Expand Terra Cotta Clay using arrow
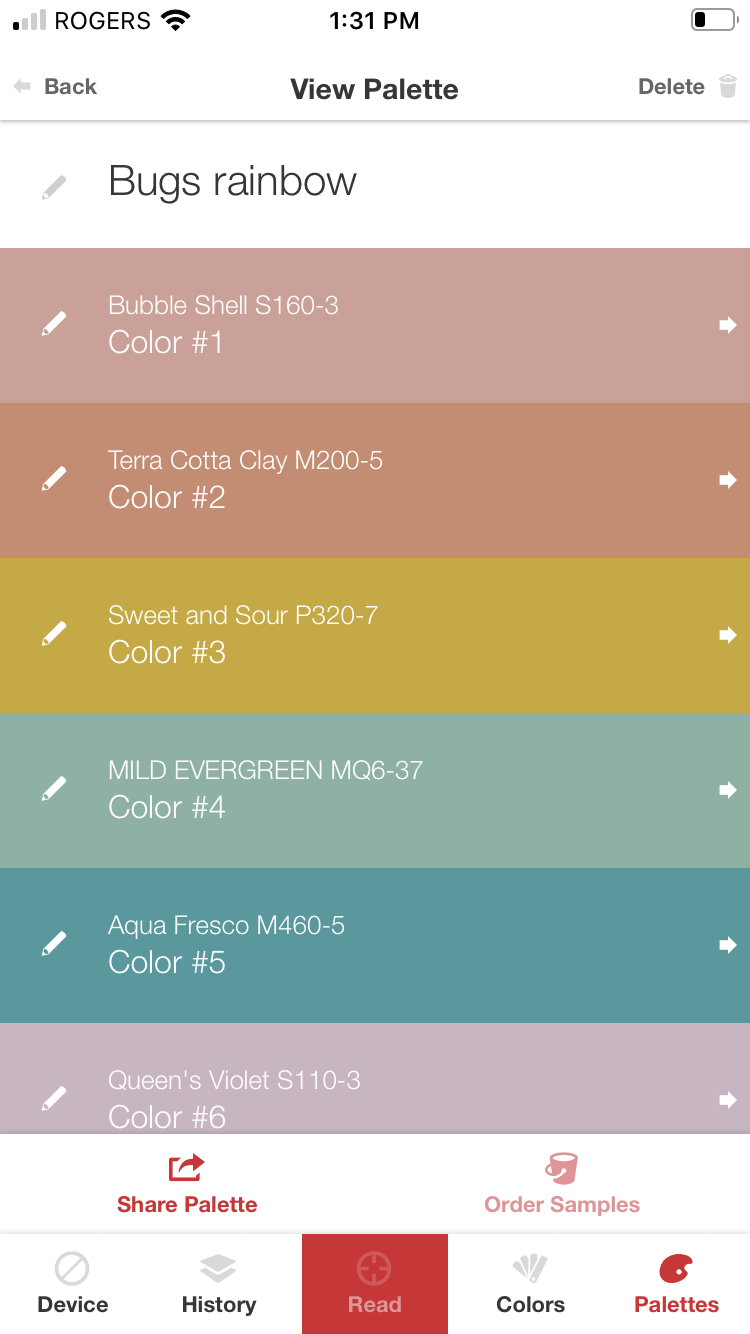Viewport: 750px width, 1334px height. pyautogui.click(x=728, y=480)
